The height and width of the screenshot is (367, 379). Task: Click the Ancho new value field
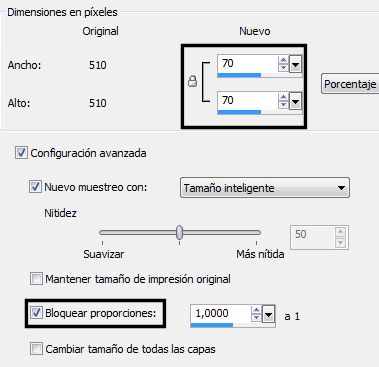(x=247, y=64)
